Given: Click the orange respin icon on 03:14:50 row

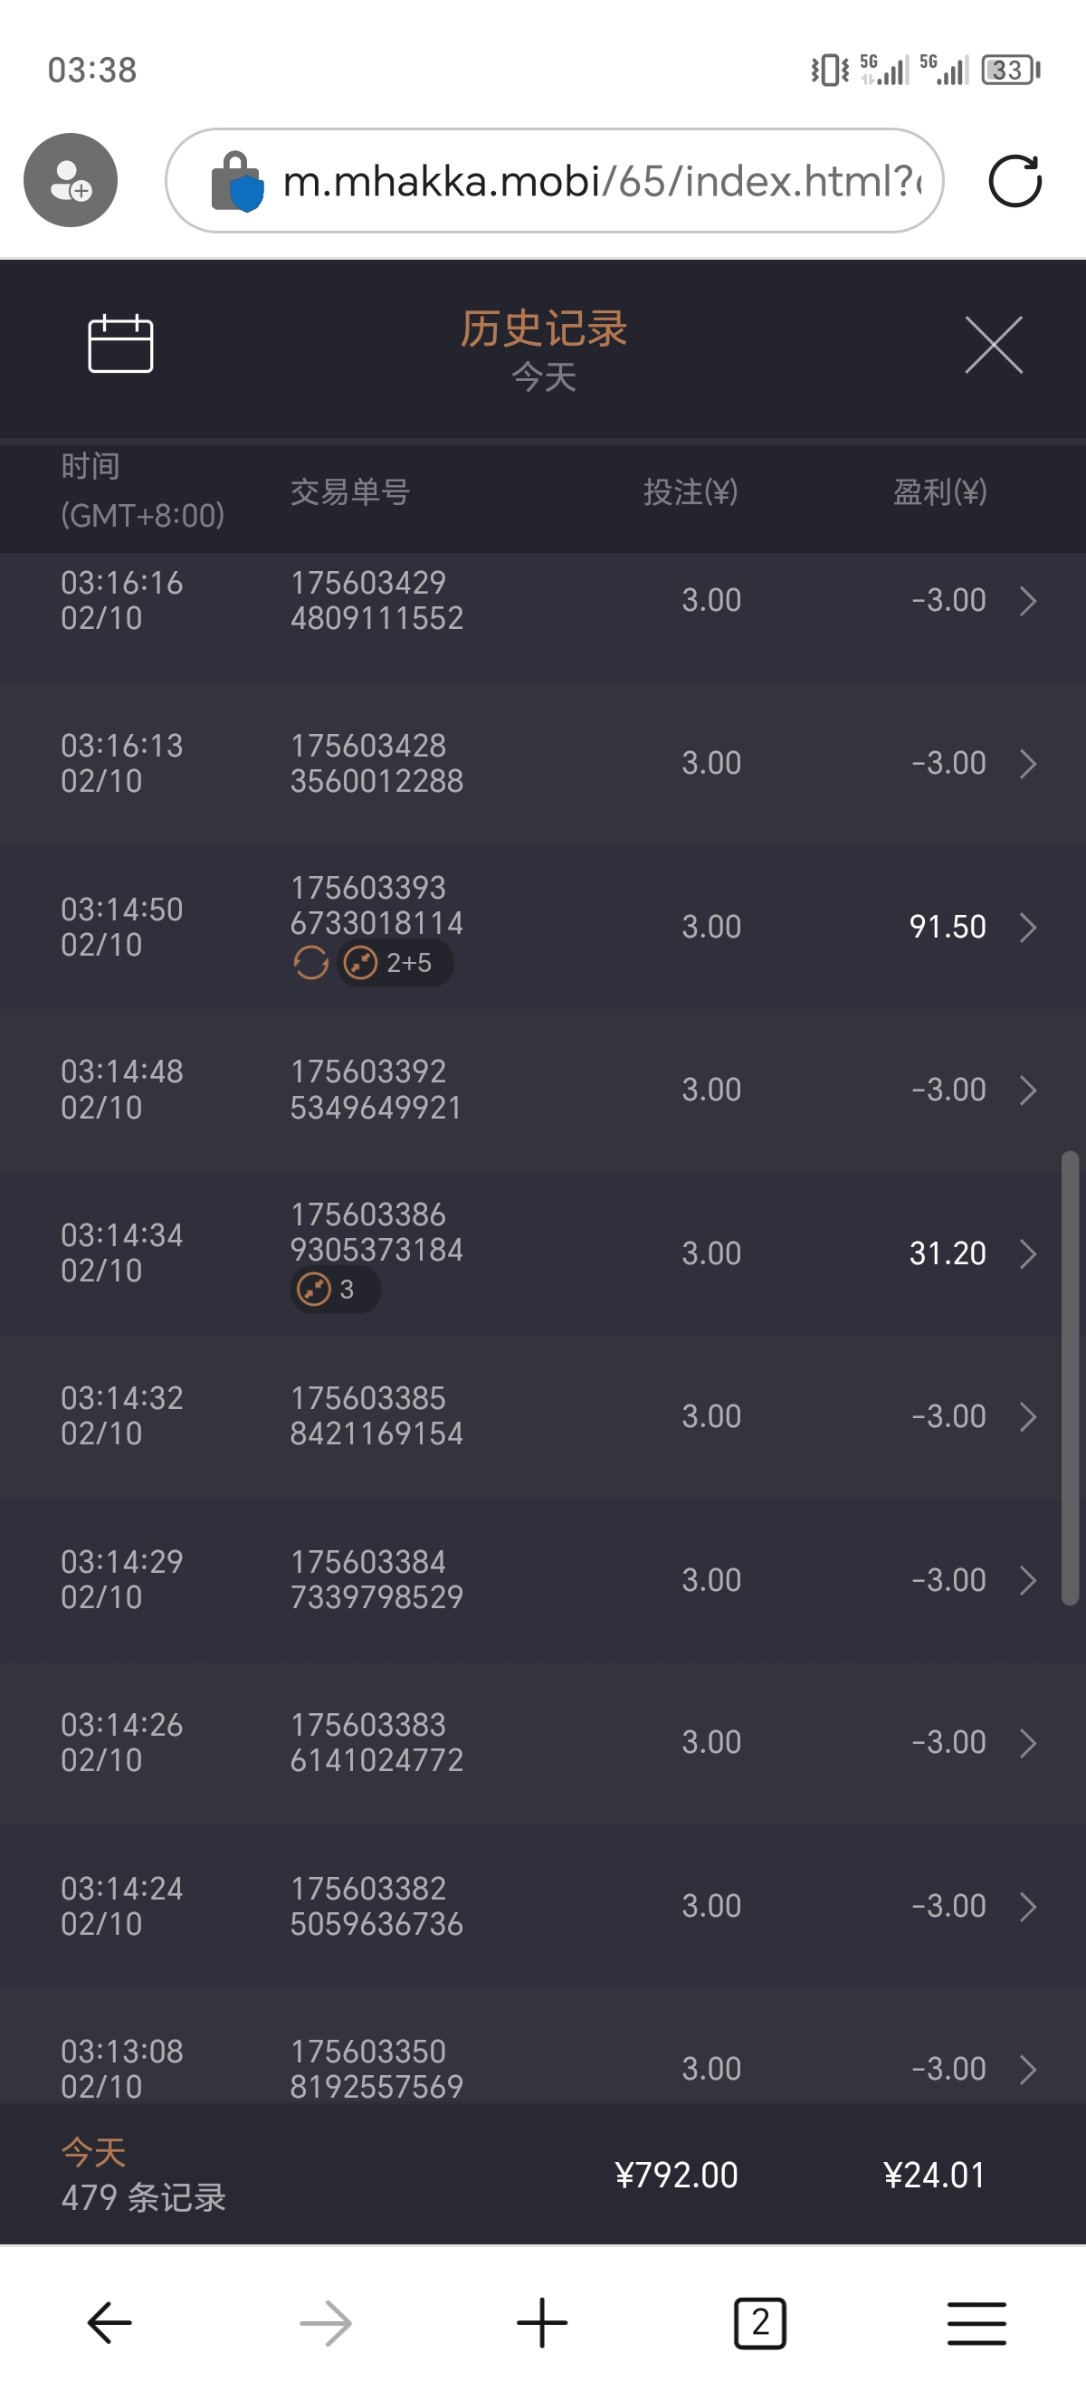Looking at the screenshot, I should (x=311, y=963).
